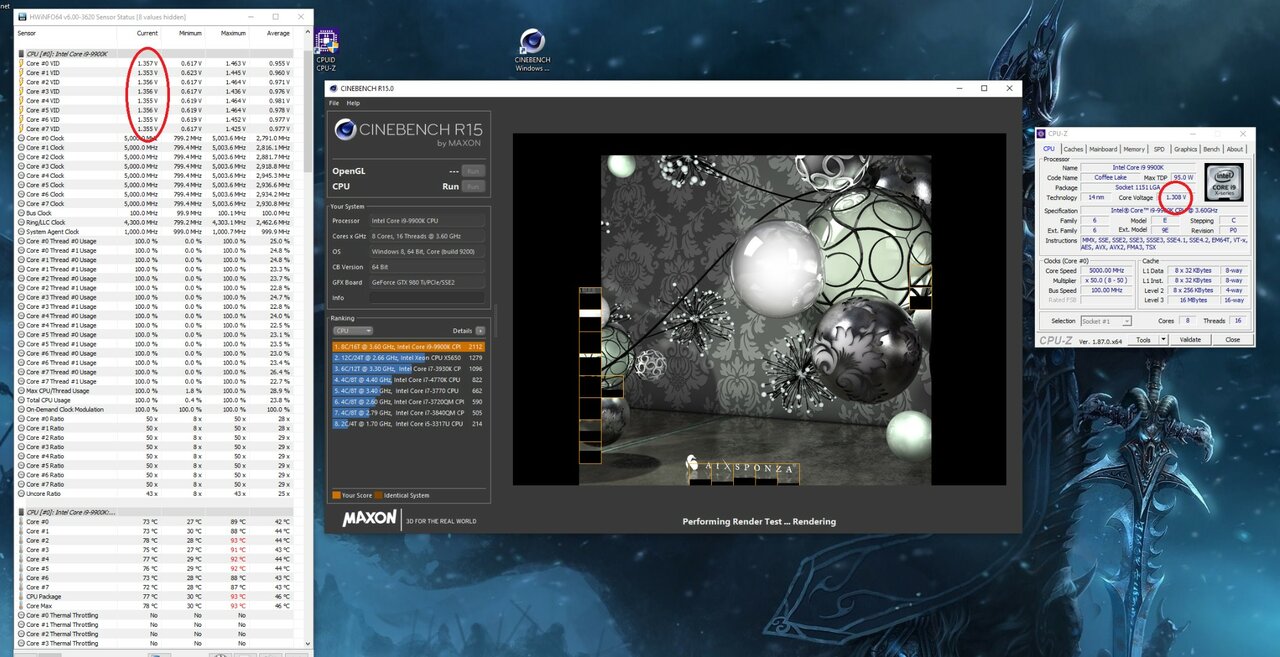Click the Info field in Cinebench
The image size is (1280, 657).
(x=427, y=297)
